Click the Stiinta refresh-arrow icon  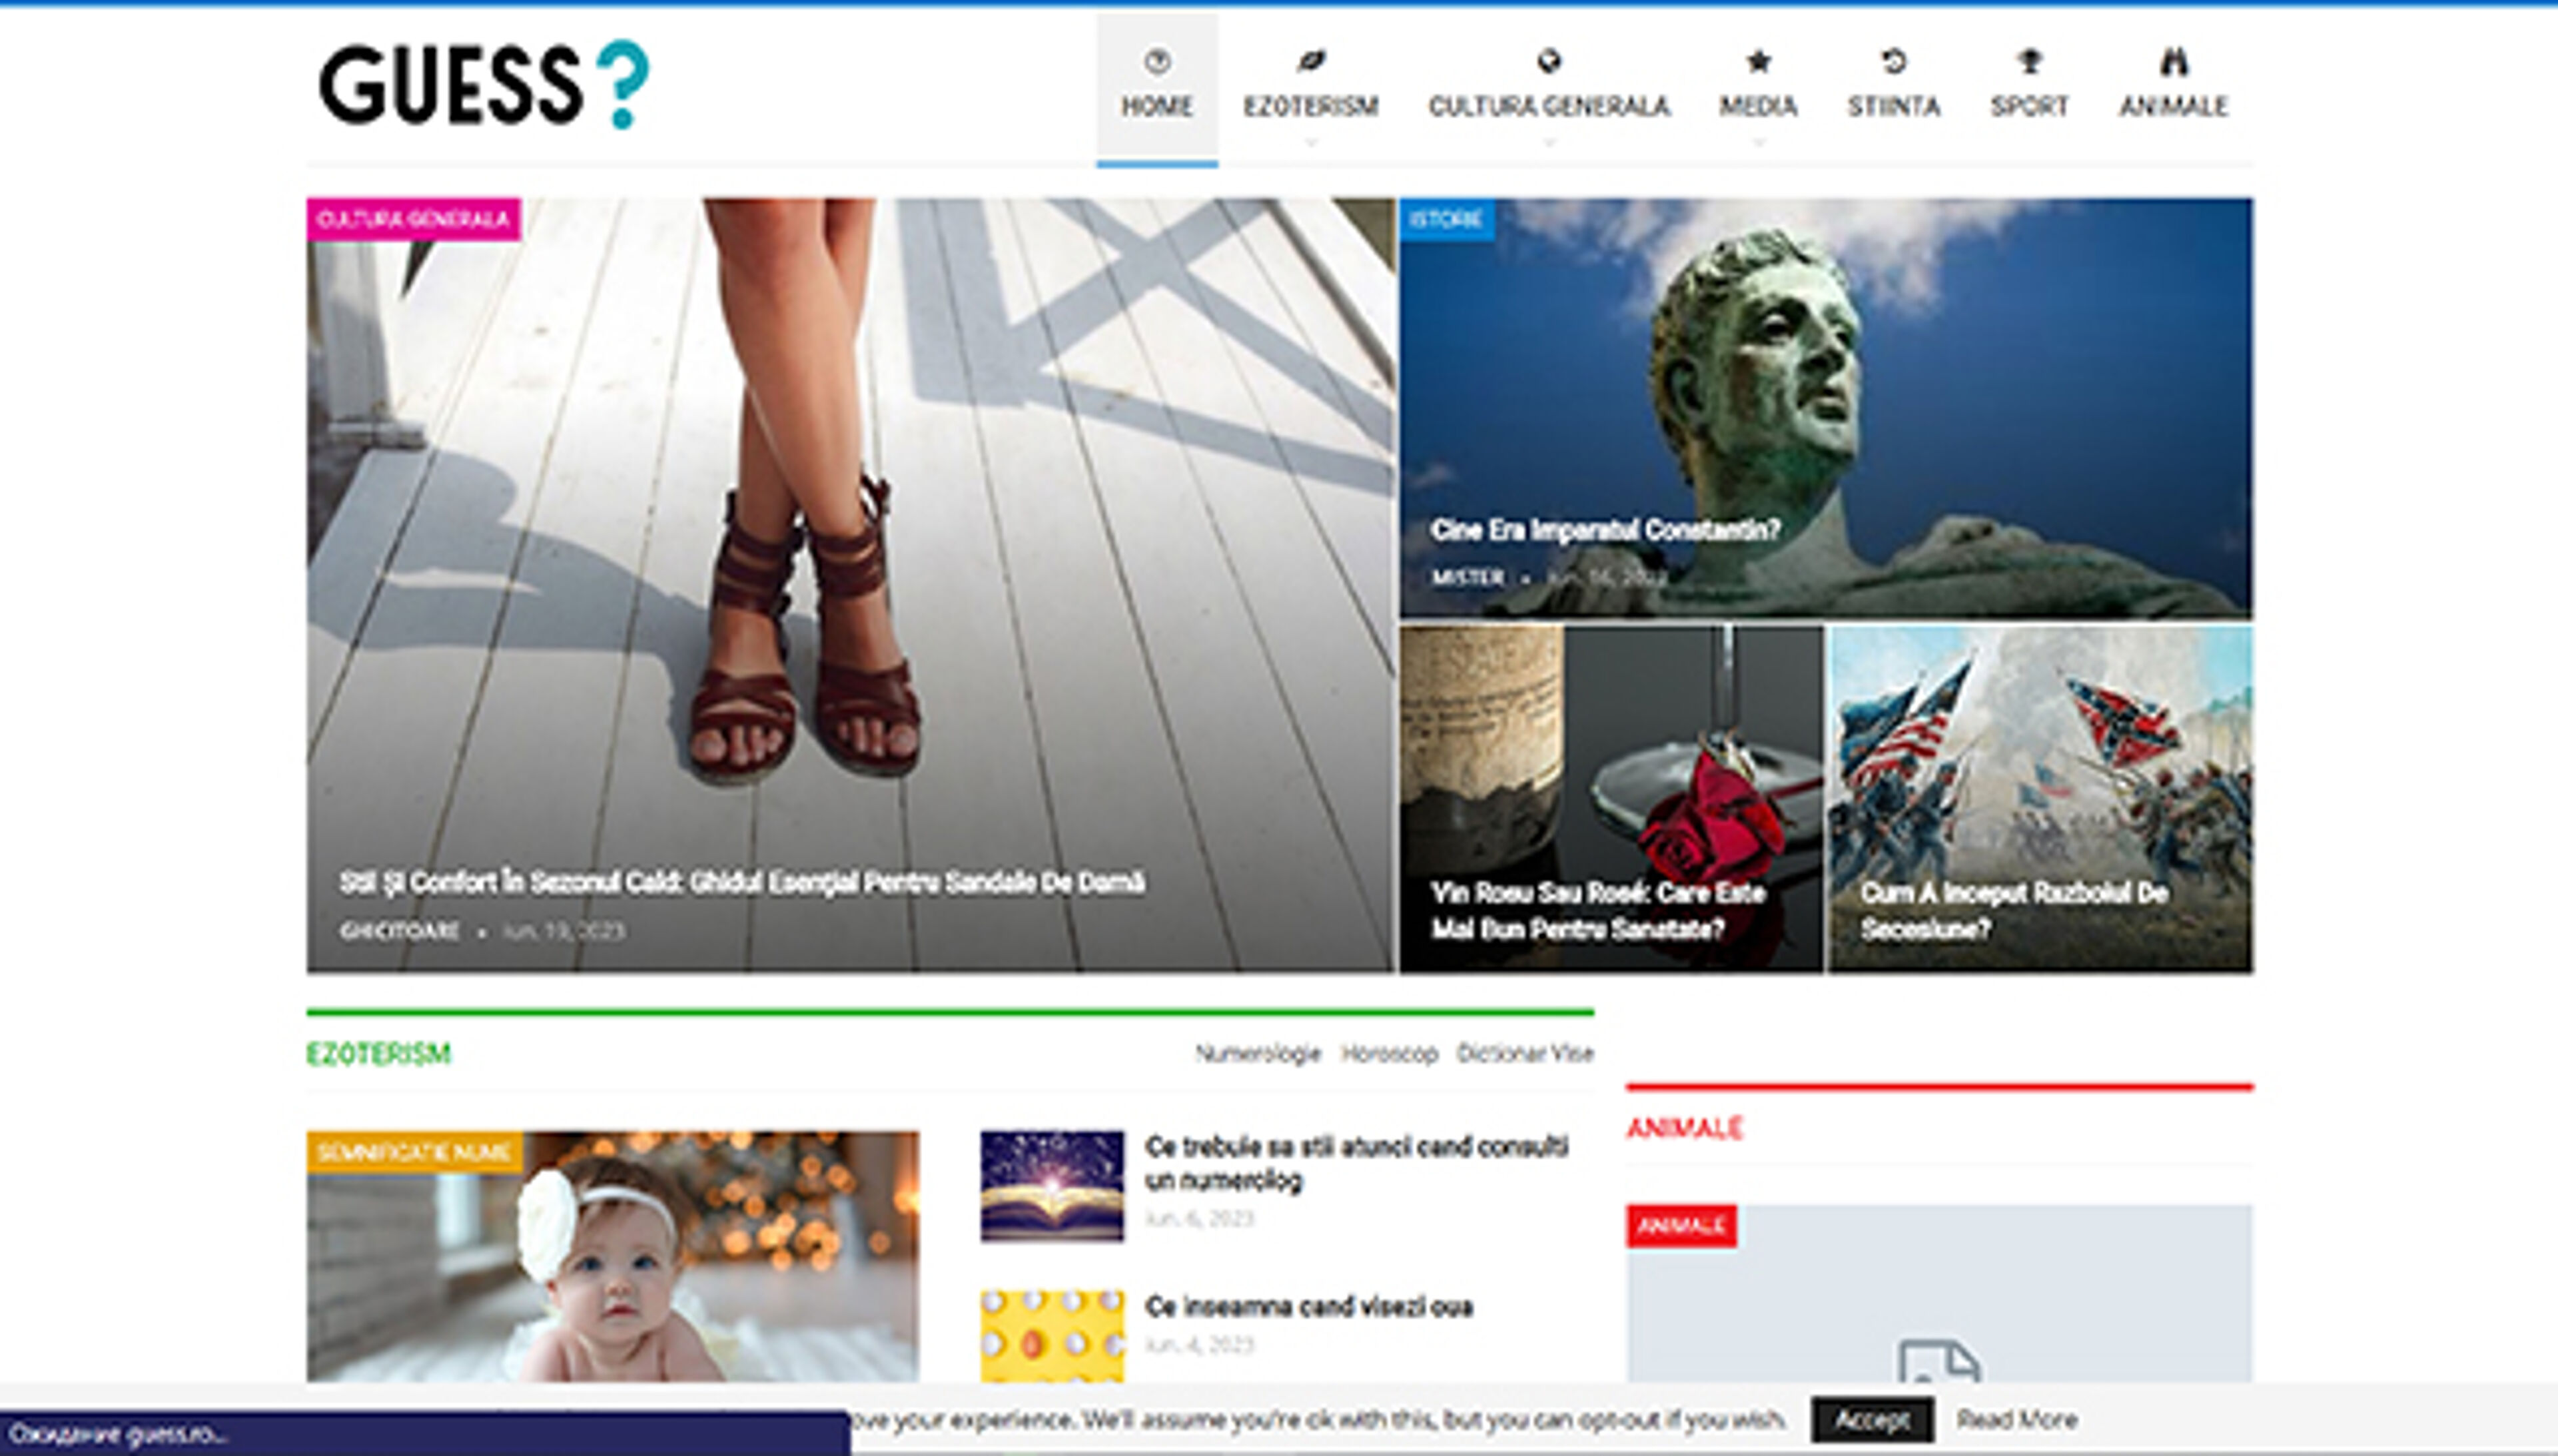pos(1893,62)
